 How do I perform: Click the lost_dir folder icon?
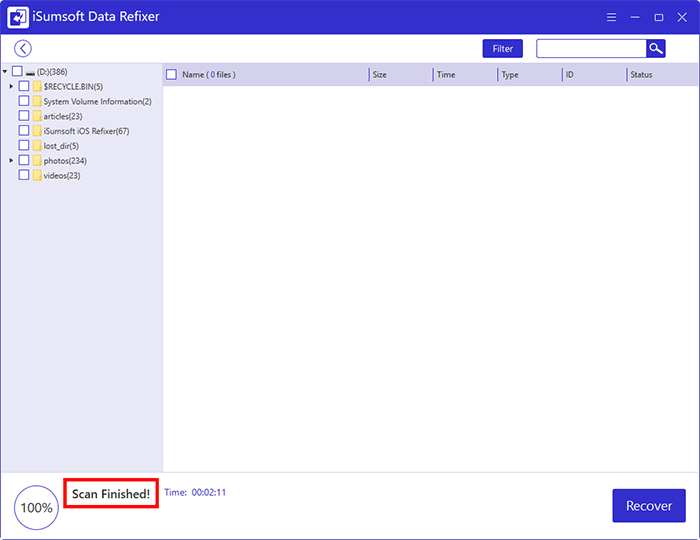[x=37, y=145]
